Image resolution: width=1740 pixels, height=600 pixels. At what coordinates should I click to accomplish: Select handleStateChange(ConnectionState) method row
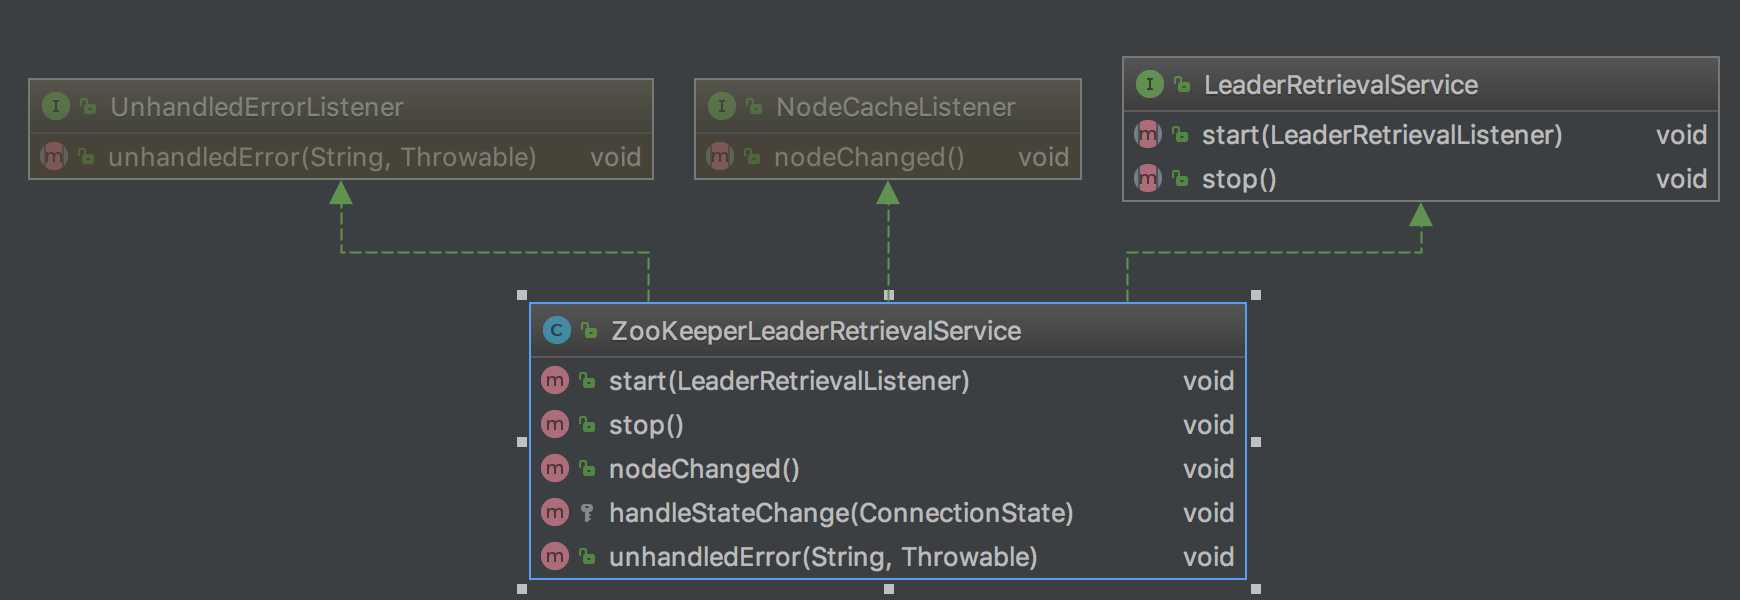pyautogui.click(x=888, y=513)
